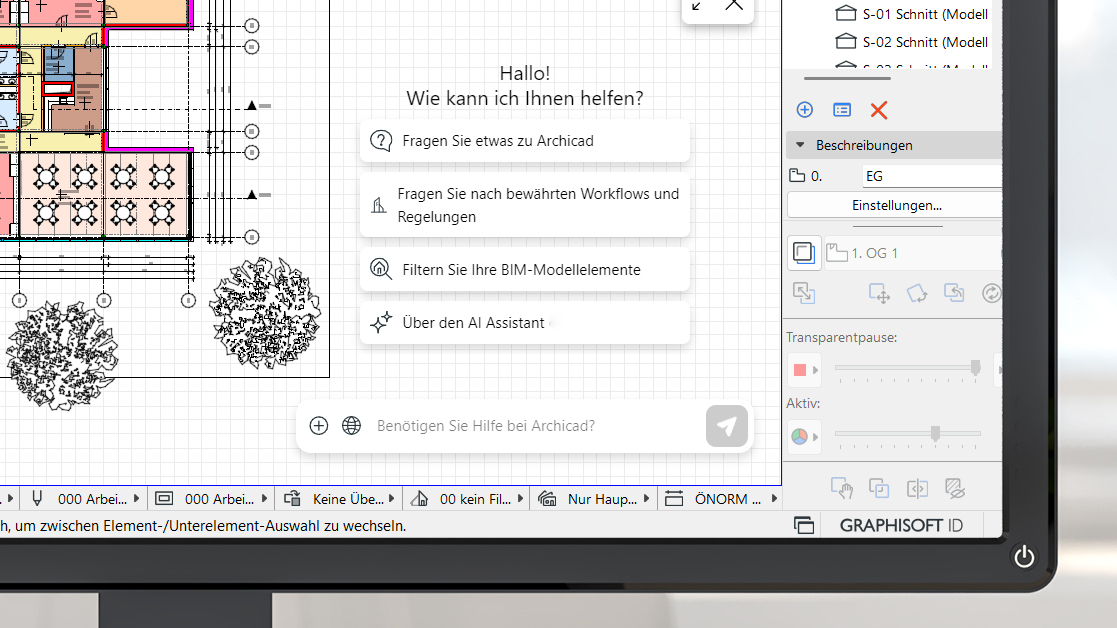The image size is (1117, 628).
Task: Click the monitor power button icon
Action: click(1024, 557)
